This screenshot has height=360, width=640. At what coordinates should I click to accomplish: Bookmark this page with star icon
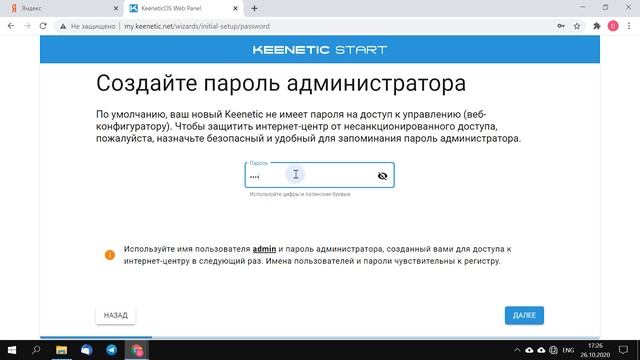pos(577,26)
